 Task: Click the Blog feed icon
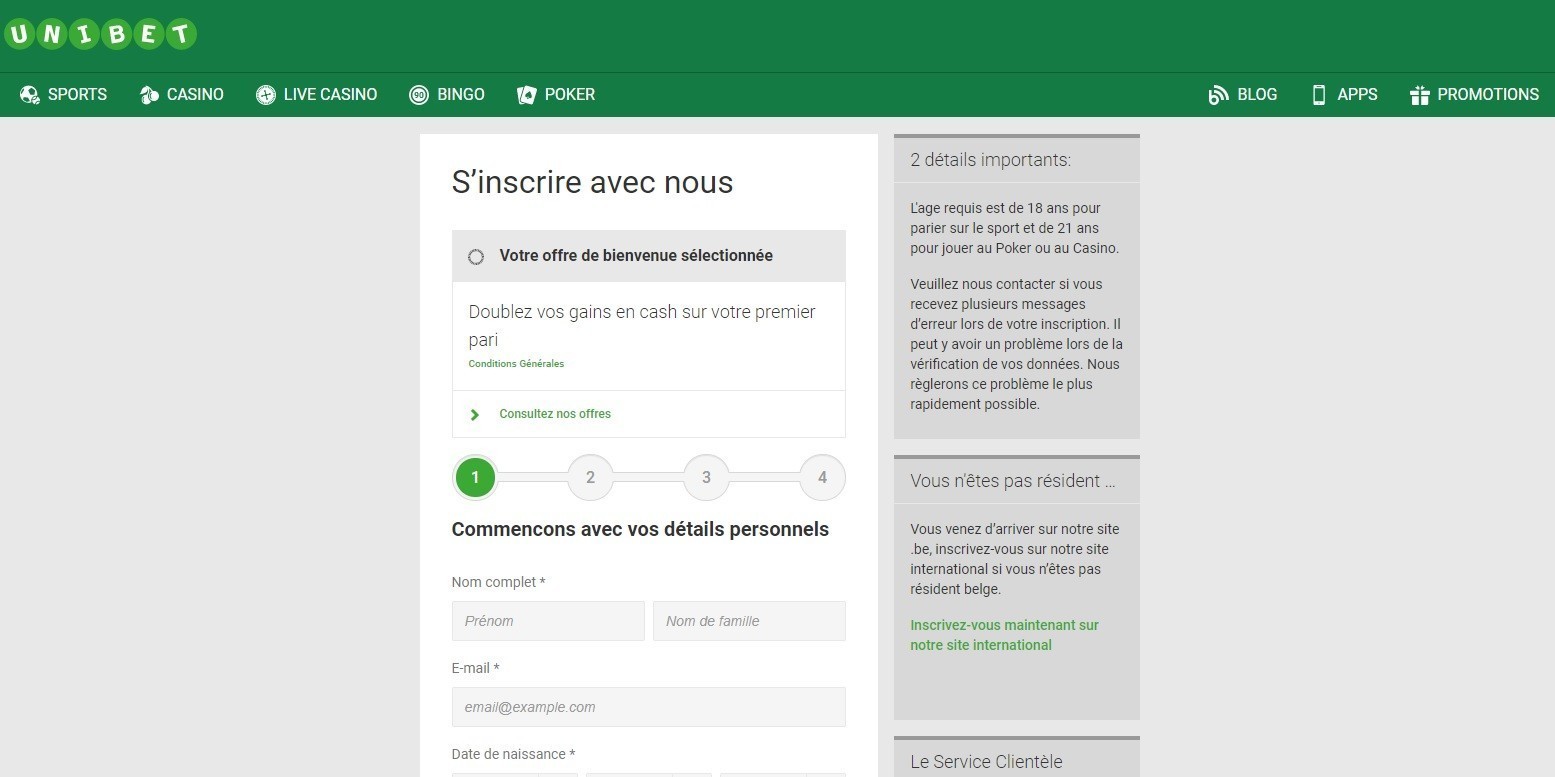[1218, 95]
